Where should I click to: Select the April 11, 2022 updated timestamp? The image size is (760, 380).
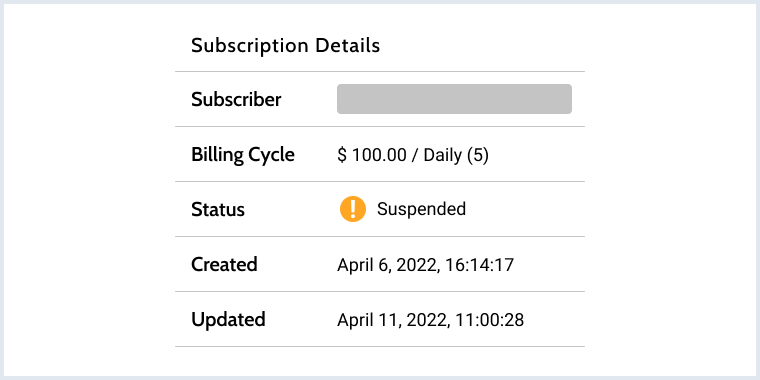pyautogui.click(x=430, y=320)
